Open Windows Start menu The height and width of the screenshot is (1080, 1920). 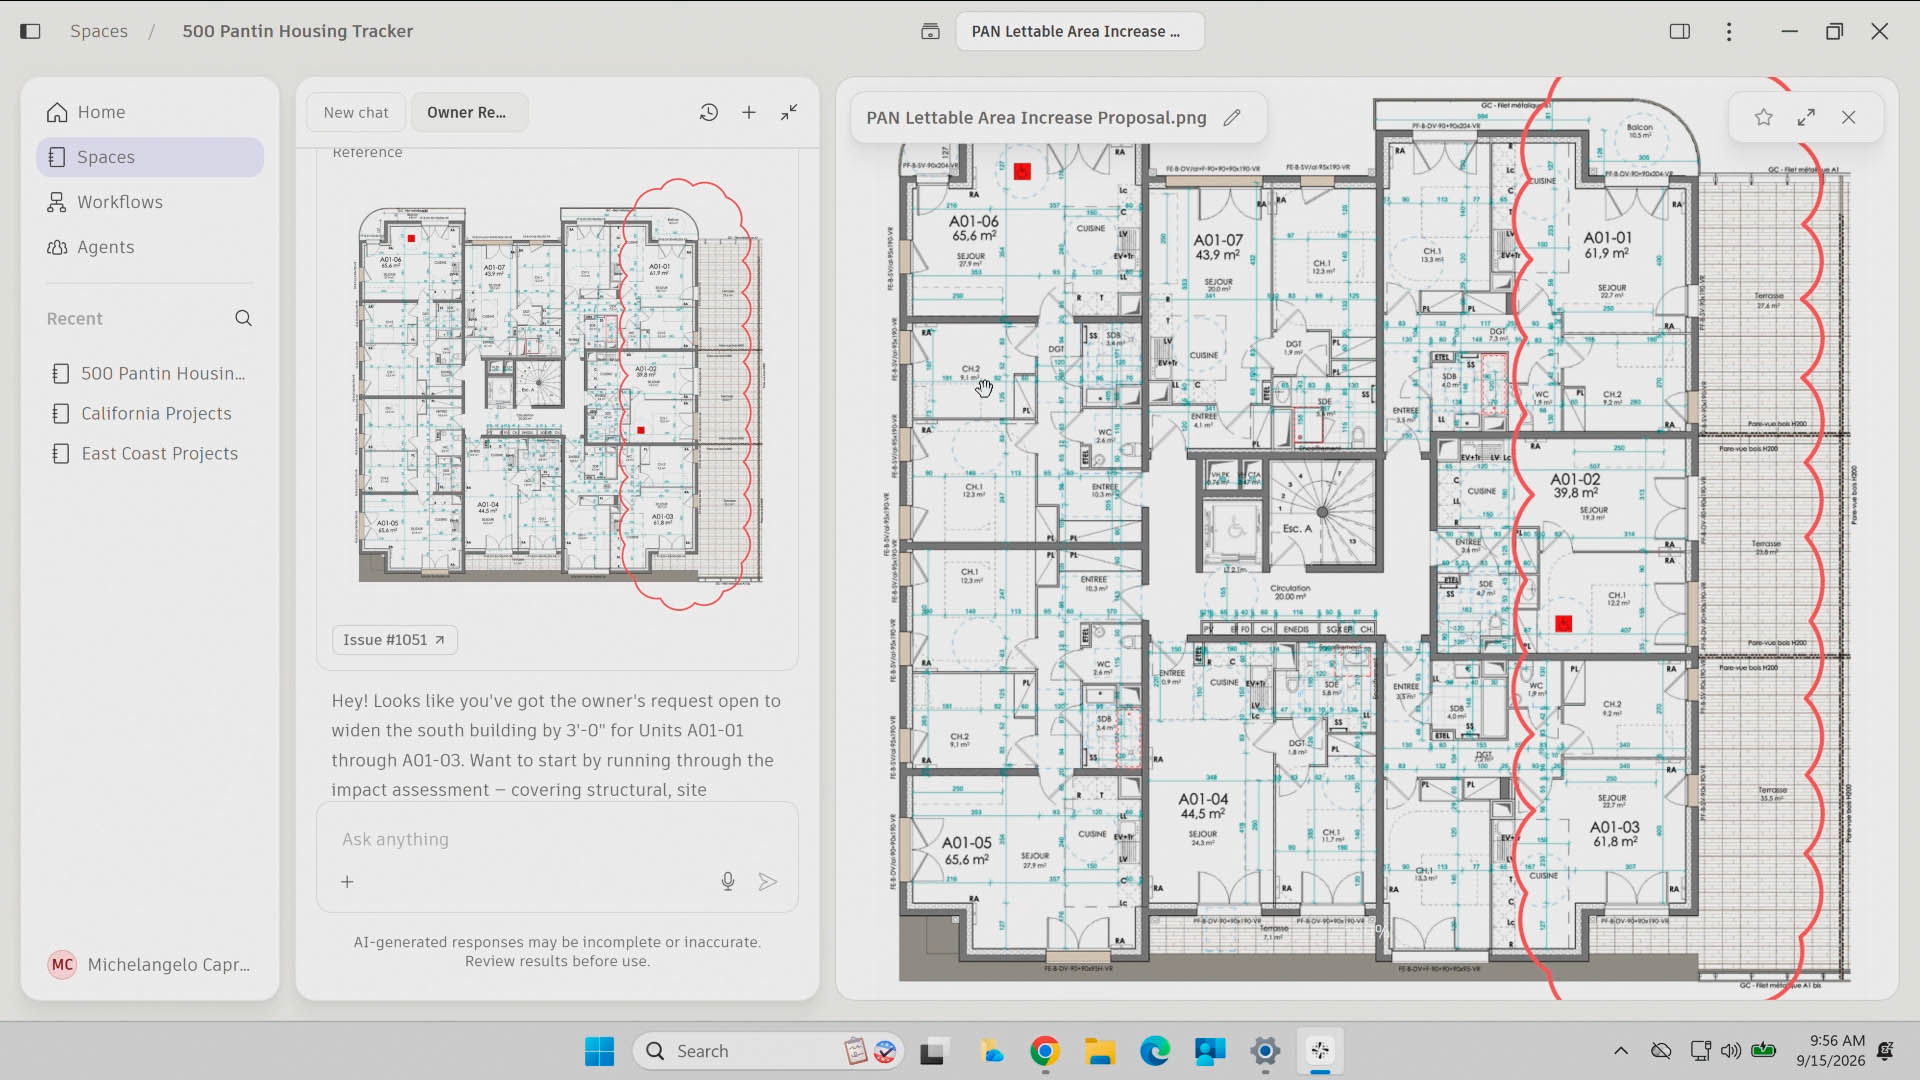tap(600, 1051)
